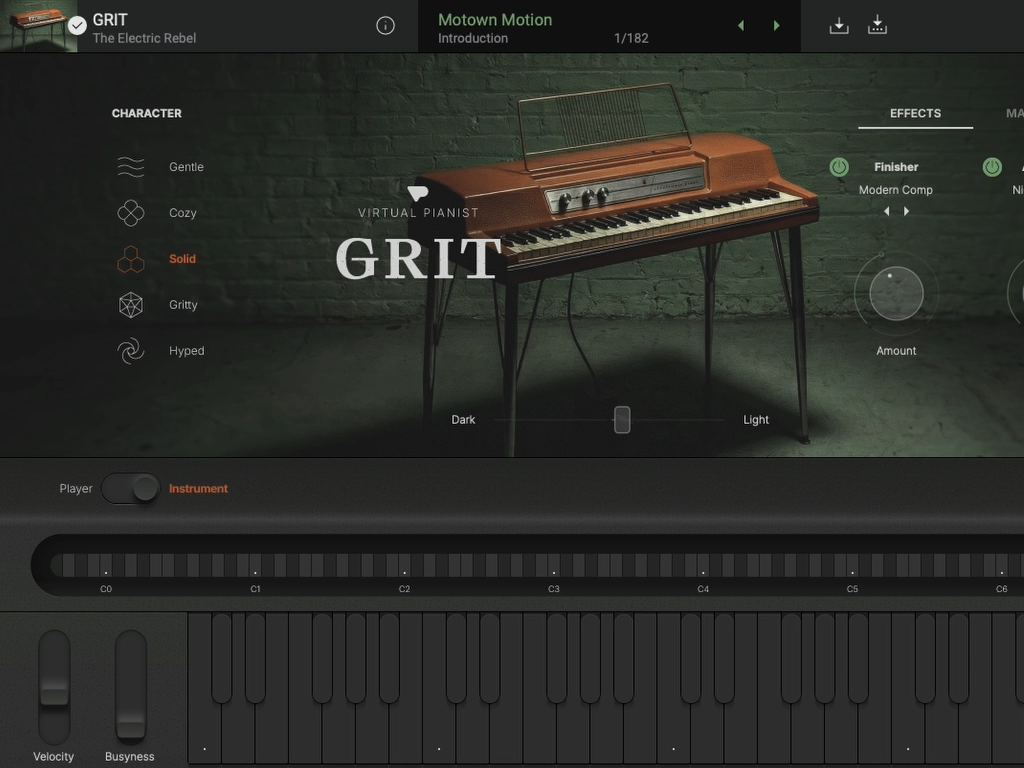The width and height of the screenshot is (1024, 768).
Task: Click the Gentle character wave icon
Action: point(131,167)
